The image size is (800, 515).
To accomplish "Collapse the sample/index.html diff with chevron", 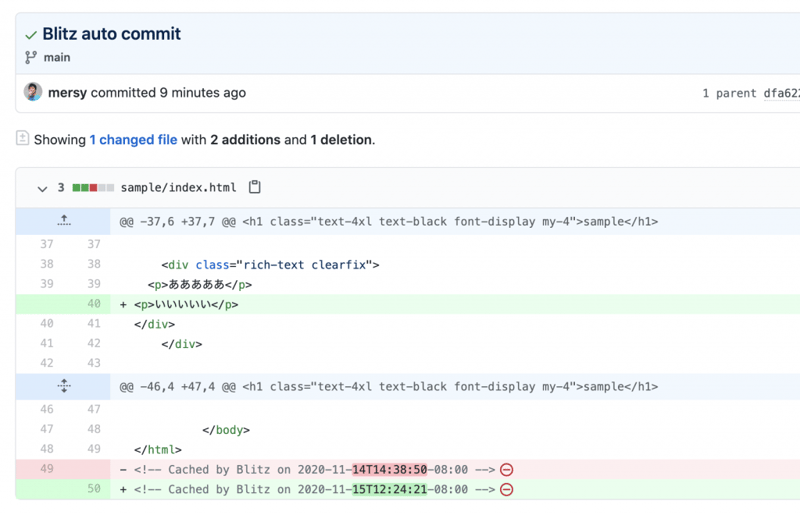I will point(42,188).
